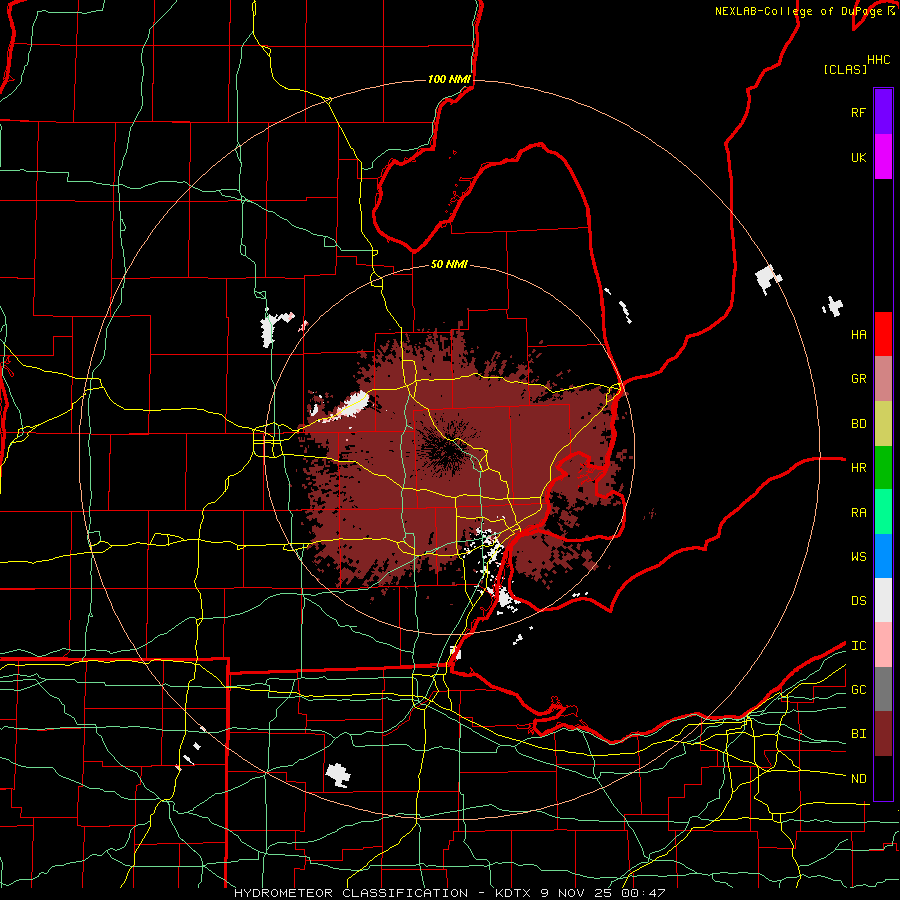Image resolution: width=900 pixels, height=900 pixels.
Task: Click the BI dark red legend swatch
Action: tap(883, 734)
